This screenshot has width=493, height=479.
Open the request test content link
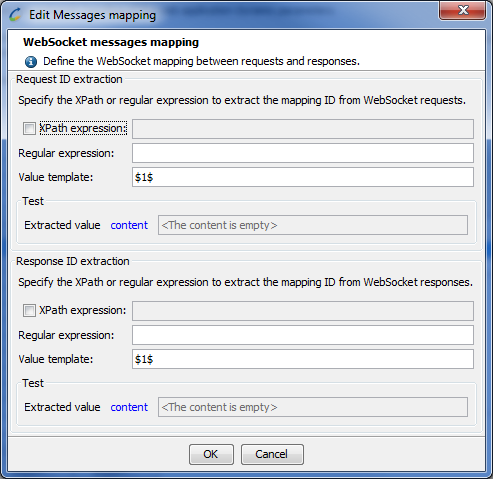tap(129, 225)
